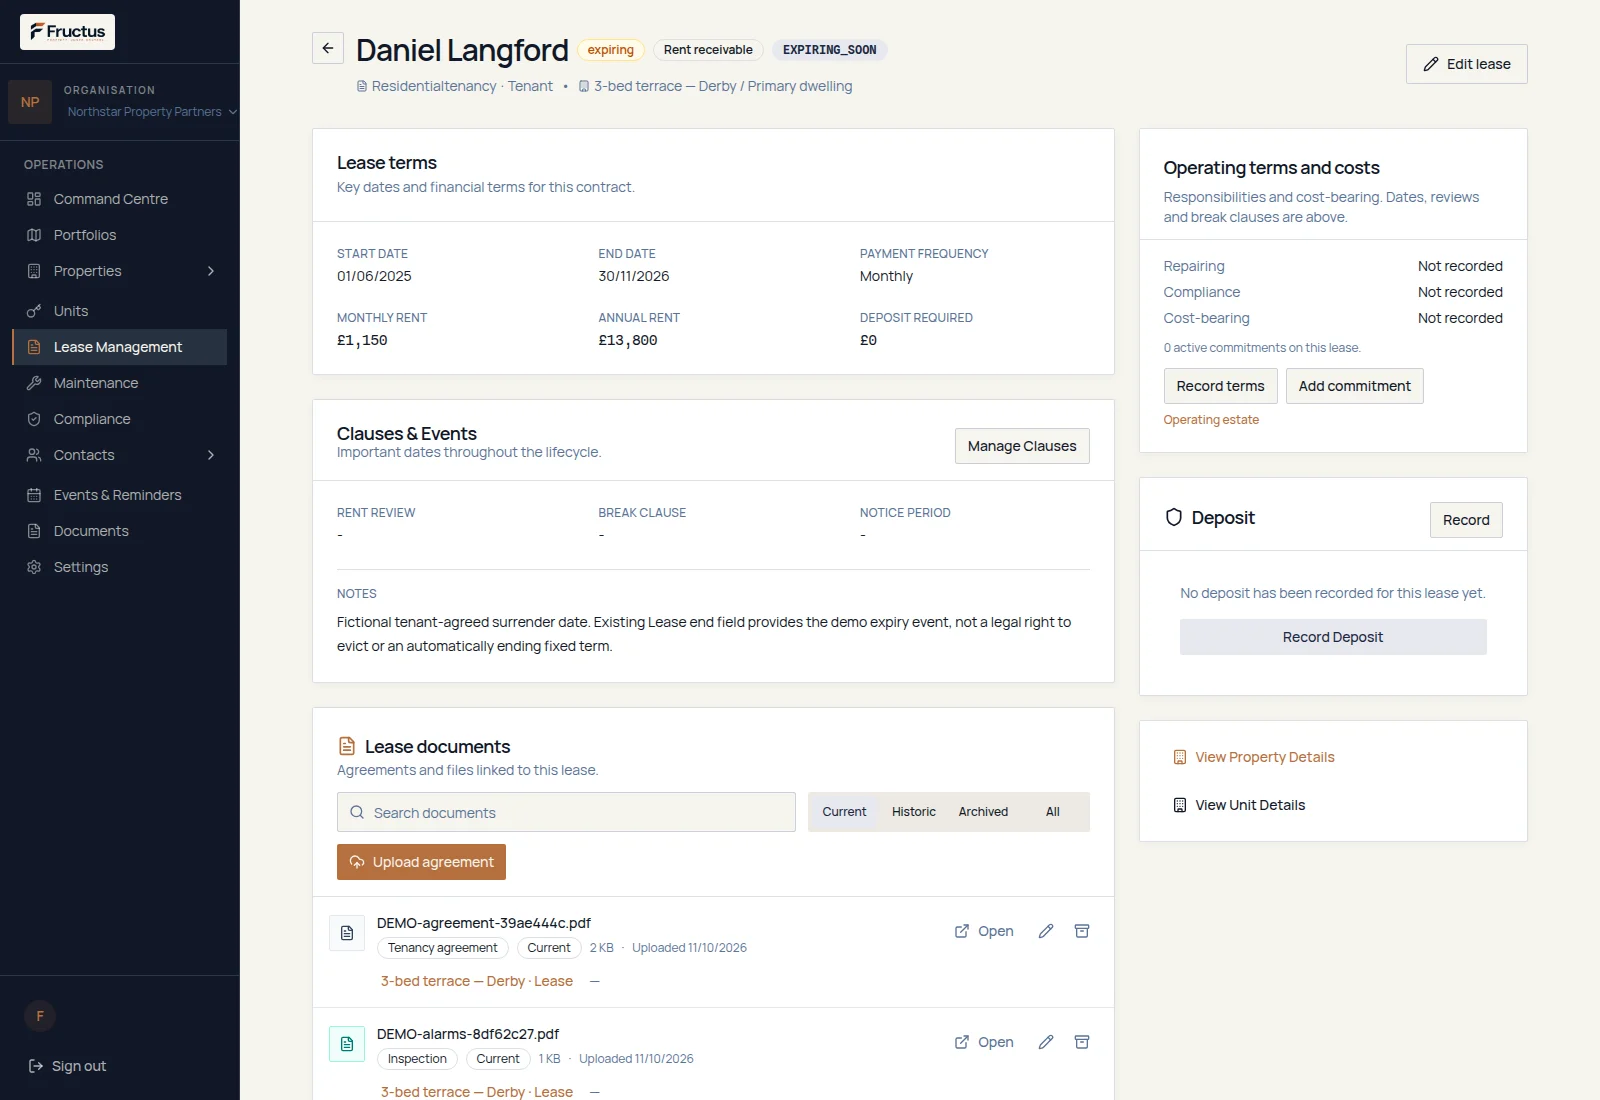Expand the Properties submenu chevron
Viewport: 1600px width, 1100px height.
[x=211, y=271]
